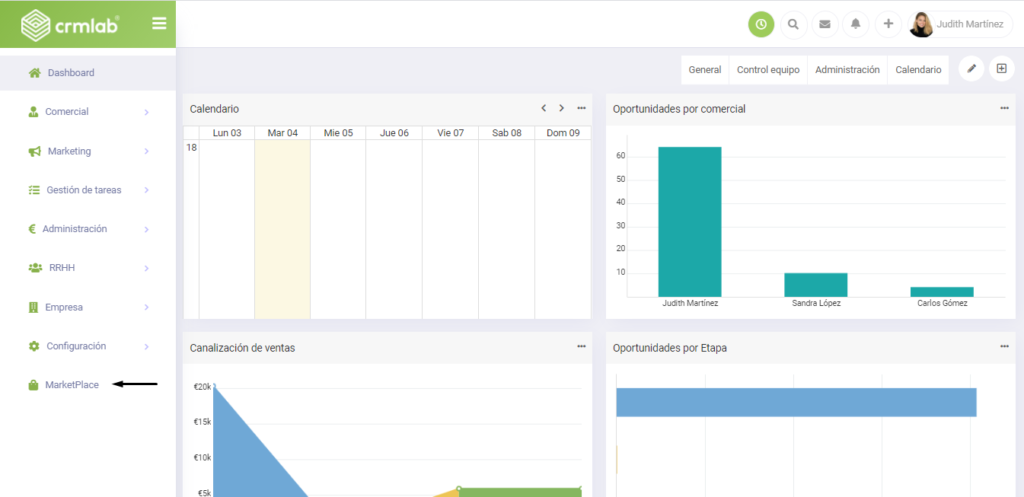Open the green clock time tracker

[761, 24]
